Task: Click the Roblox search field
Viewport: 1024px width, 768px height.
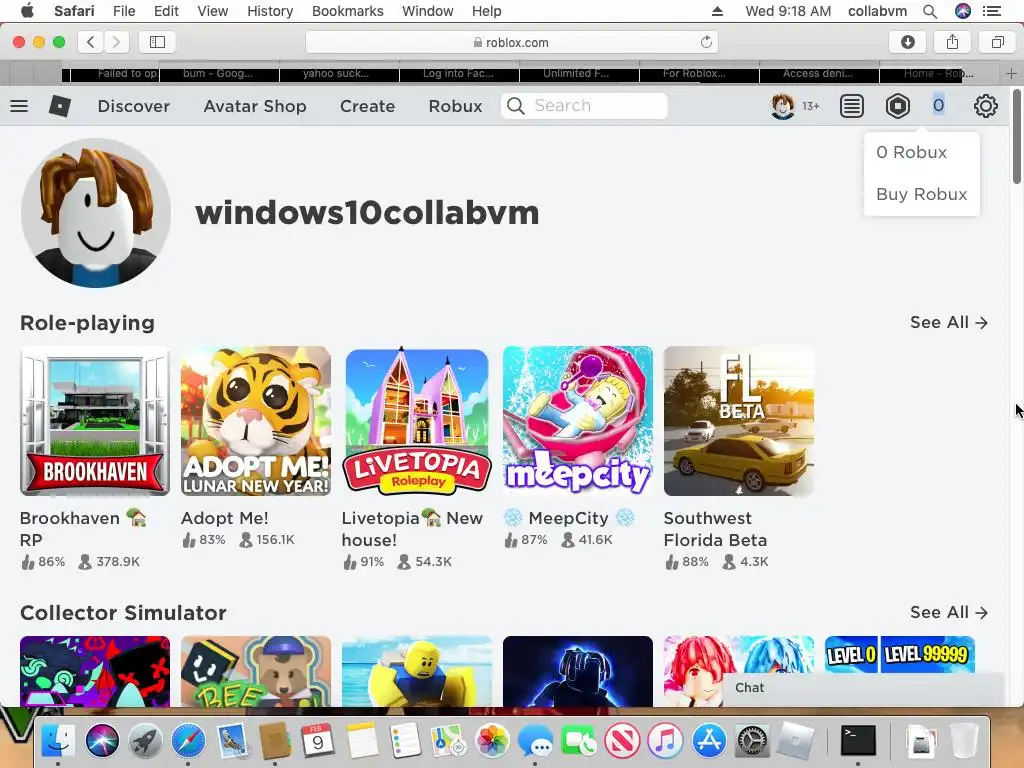Action: tap(584, 106)
